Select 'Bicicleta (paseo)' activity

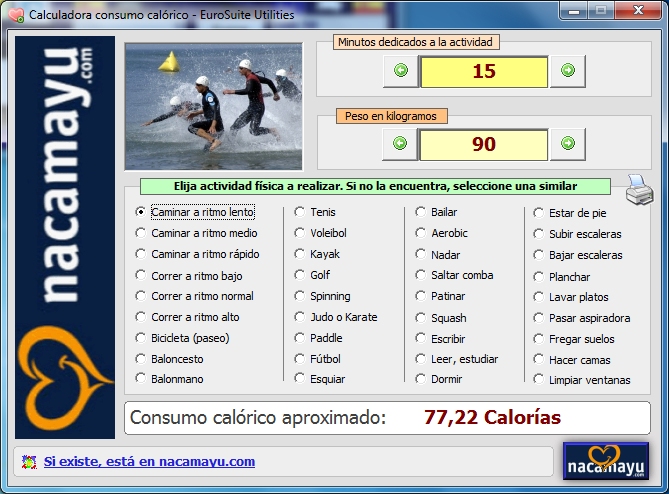(x=141, y=338)
